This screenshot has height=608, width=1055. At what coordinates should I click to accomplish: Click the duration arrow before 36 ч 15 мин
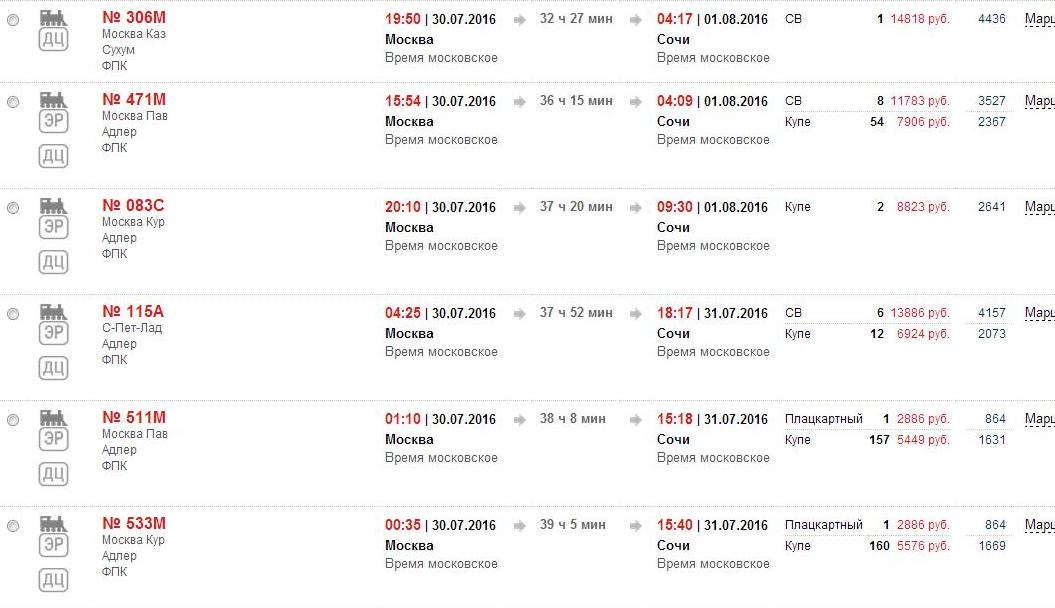coord(520,101)
